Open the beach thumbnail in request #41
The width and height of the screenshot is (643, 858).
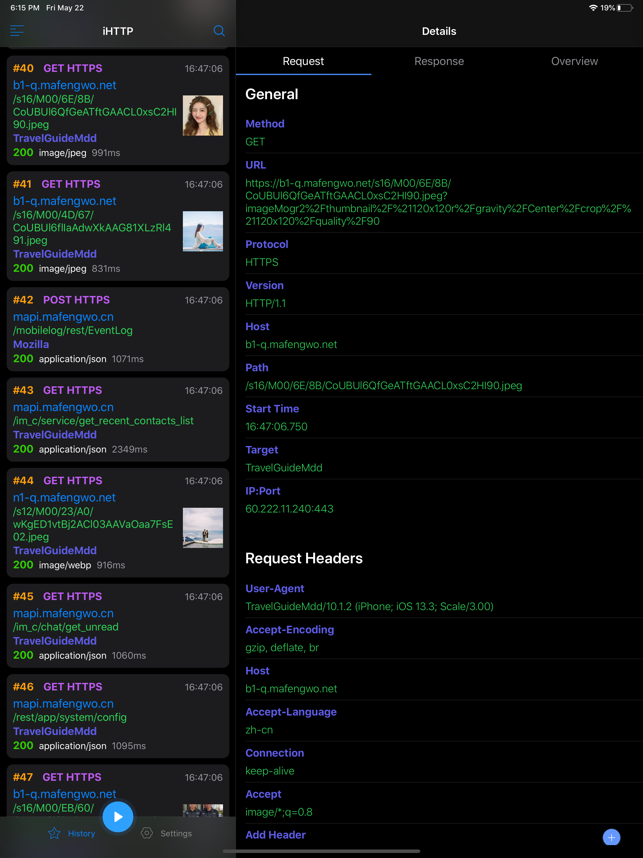(x=203, y=231)
